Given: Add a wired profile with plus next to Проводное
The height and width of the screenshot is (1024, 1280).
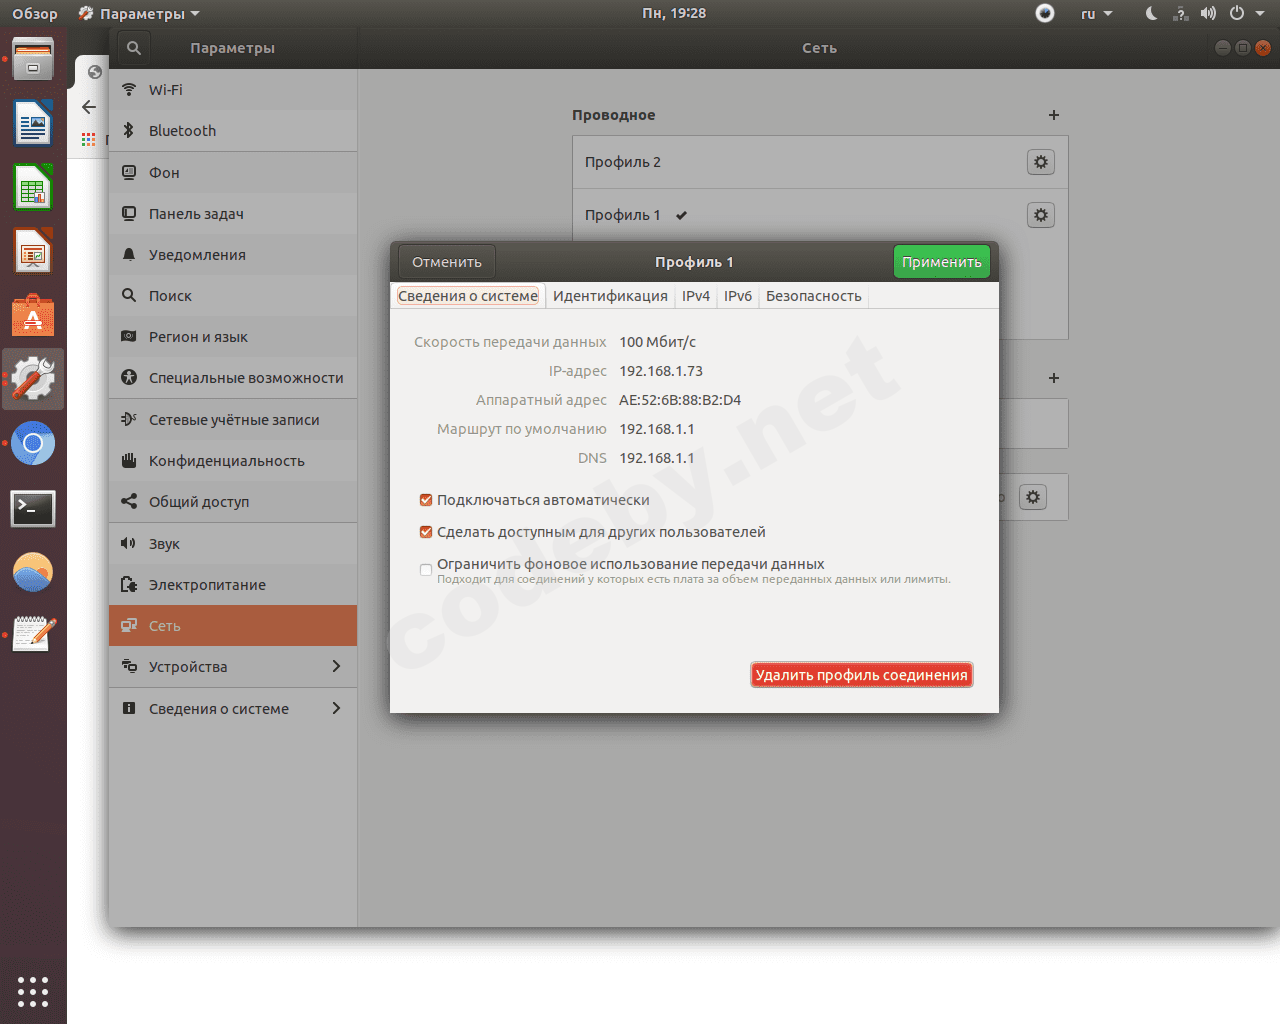Looking at the screenshot, I should pyautogui.click(x=1054, y=115).
